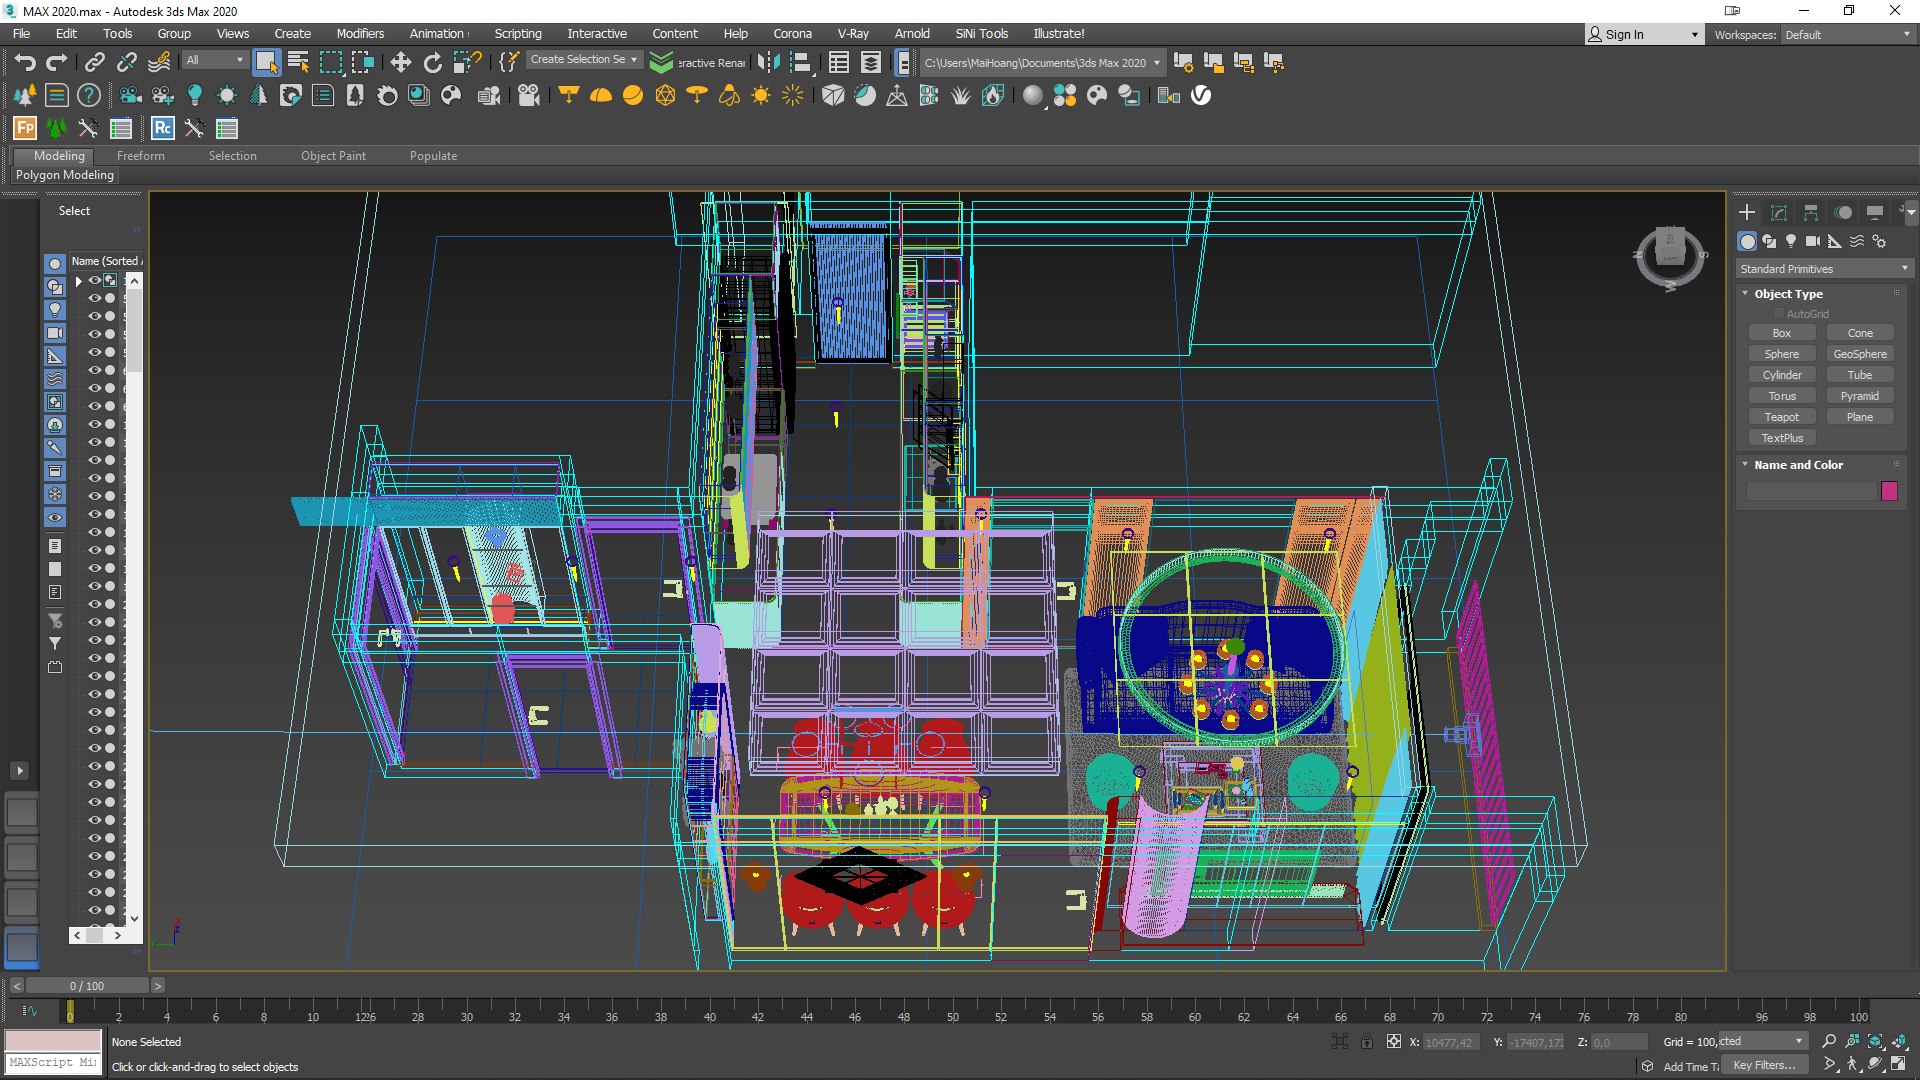Open the Modifiers menu
The image size is (1920, 1080).
360,33
